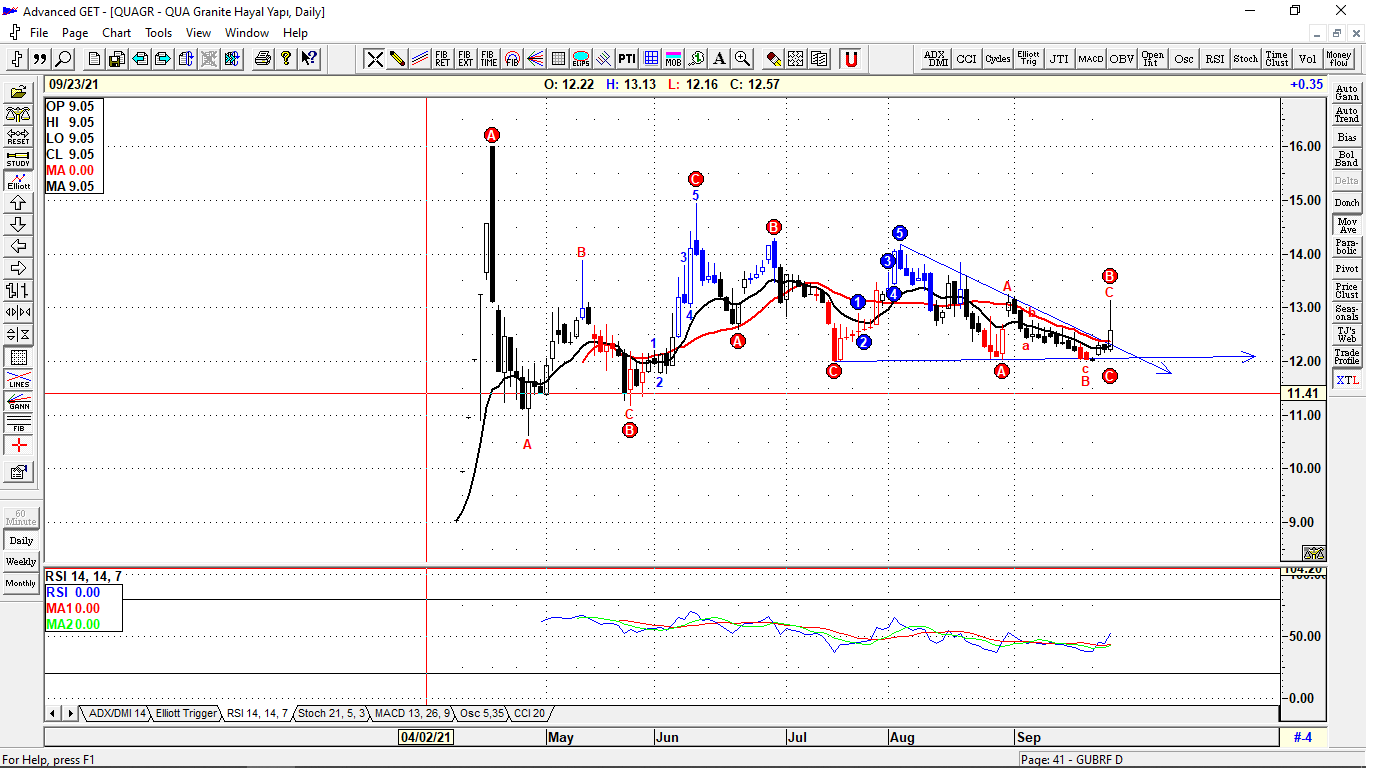The image size is (1380, 768).
Task: Click the 04/02/21 date marker
Action: tap(426, 738)
